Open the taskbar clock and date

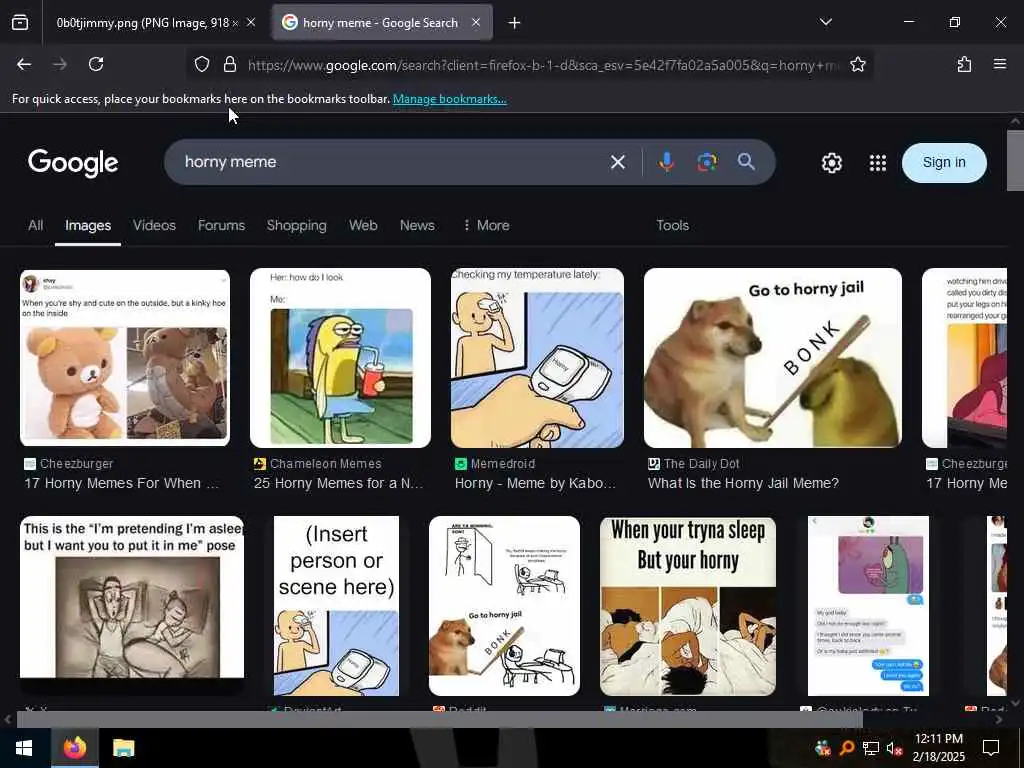[938, 748]
